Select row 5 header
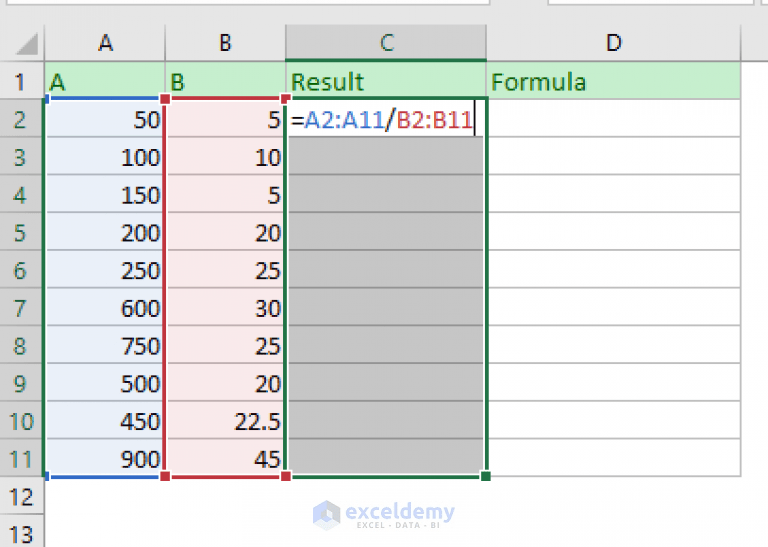768x547 pixels. tap(22, 232)
